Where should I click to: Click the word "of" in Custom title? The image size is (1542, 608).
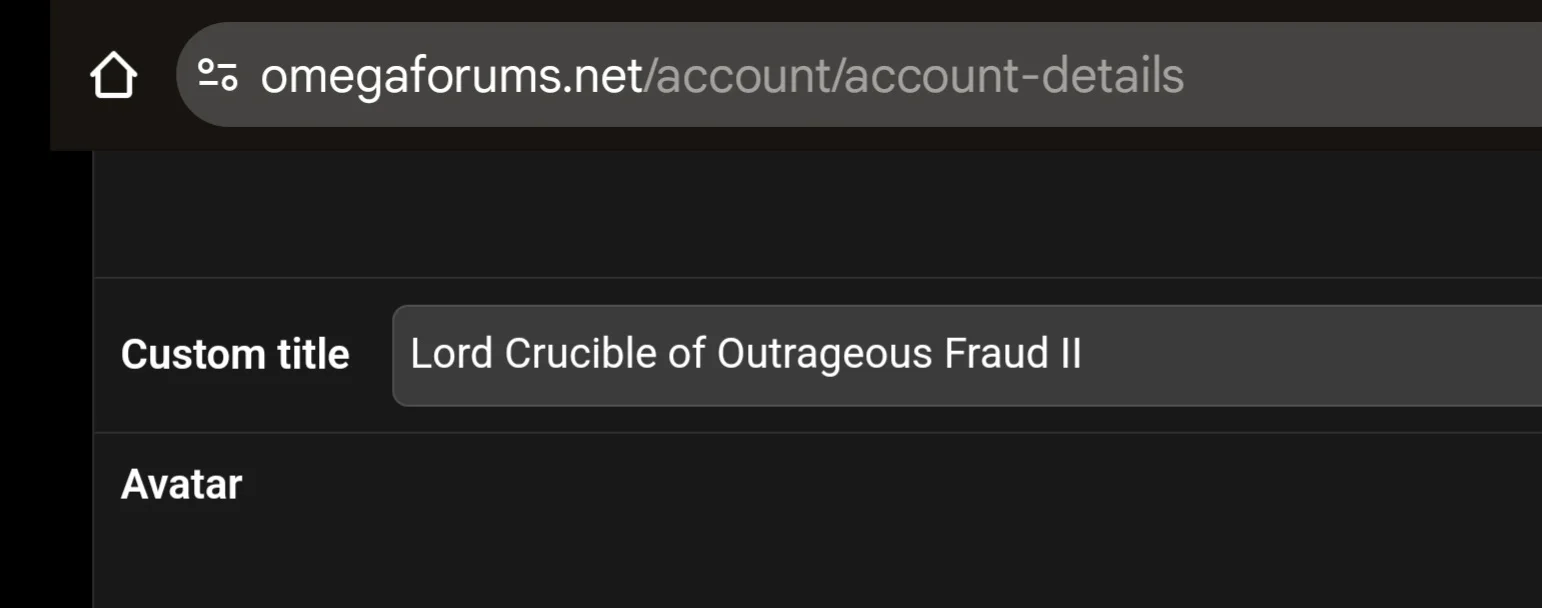pos(687,354)
